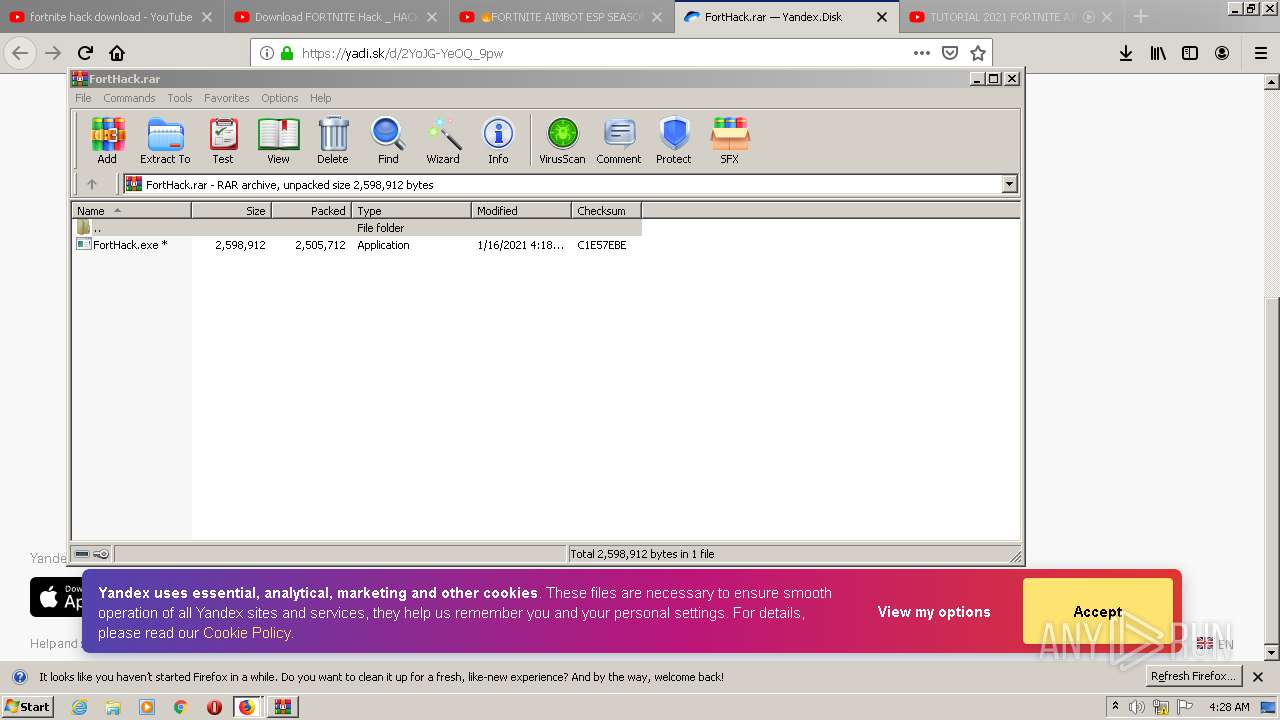Switch to 'TUTORIAL 2021 FORTNITE' tab

[x=1010, y=17]
